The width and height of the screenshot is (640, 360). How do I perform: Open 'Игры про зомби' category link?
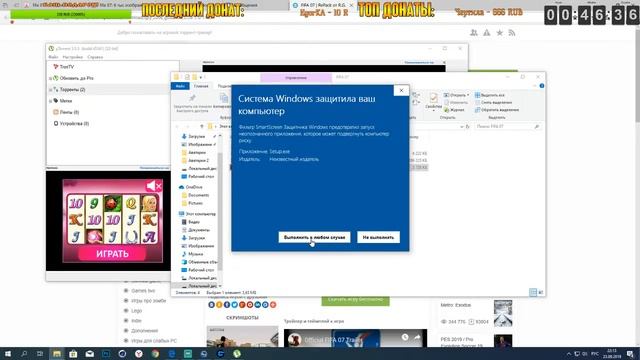tap(149, 300)
